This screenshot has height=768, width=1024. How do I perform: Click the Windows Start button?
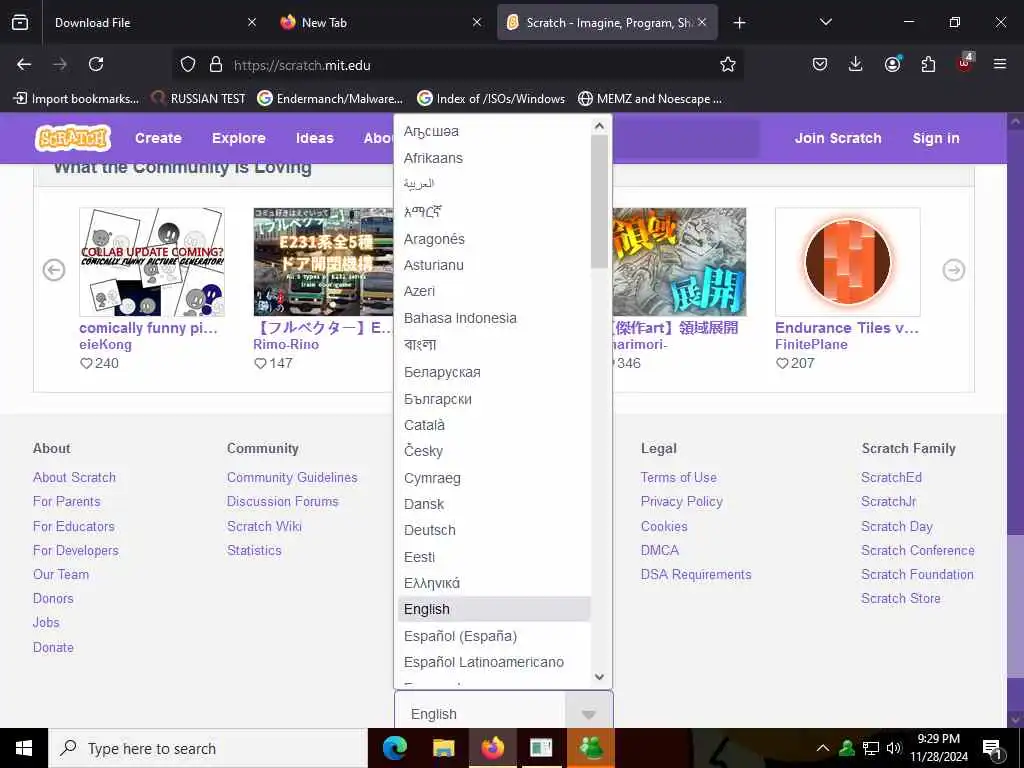click(x=24, y=748)
